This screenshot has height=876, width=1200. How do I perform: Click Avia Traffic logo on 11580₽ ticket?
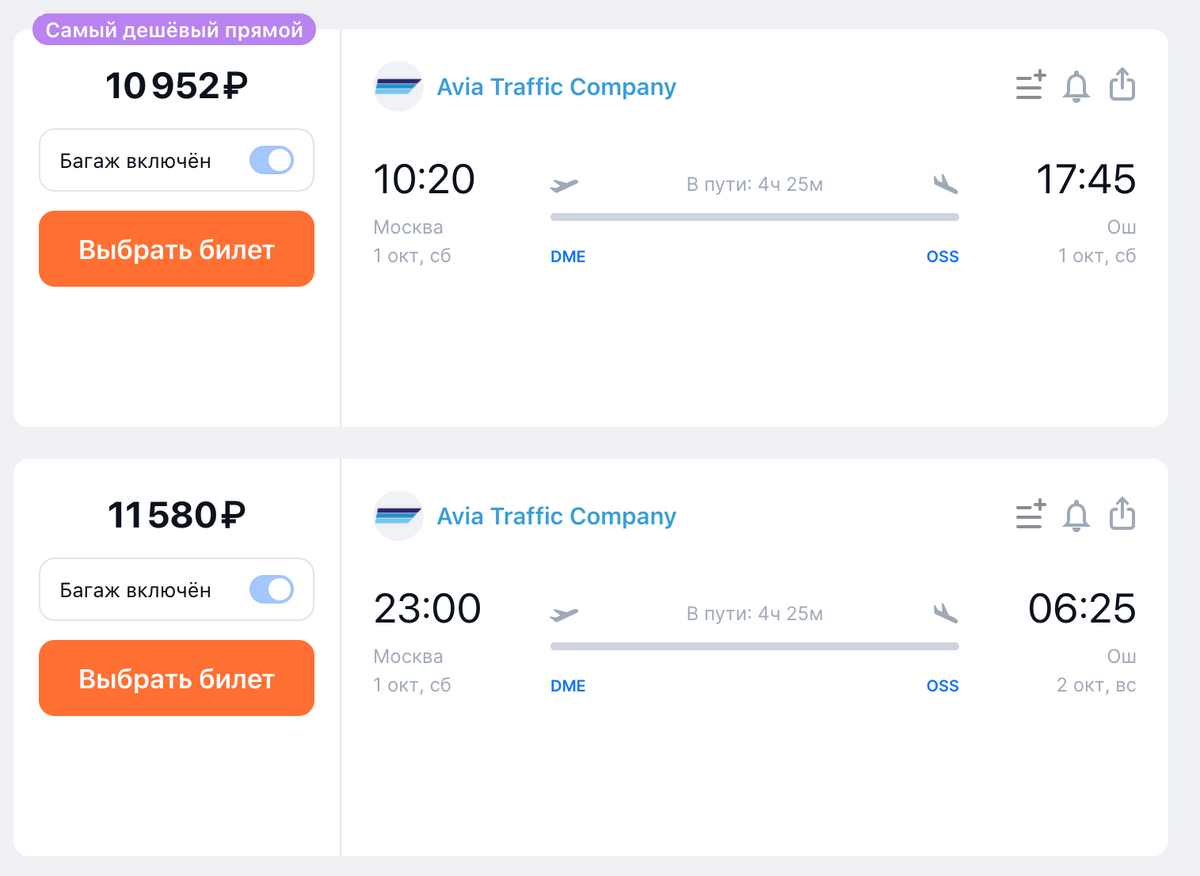pyautogui.click(x=398, y=516)
